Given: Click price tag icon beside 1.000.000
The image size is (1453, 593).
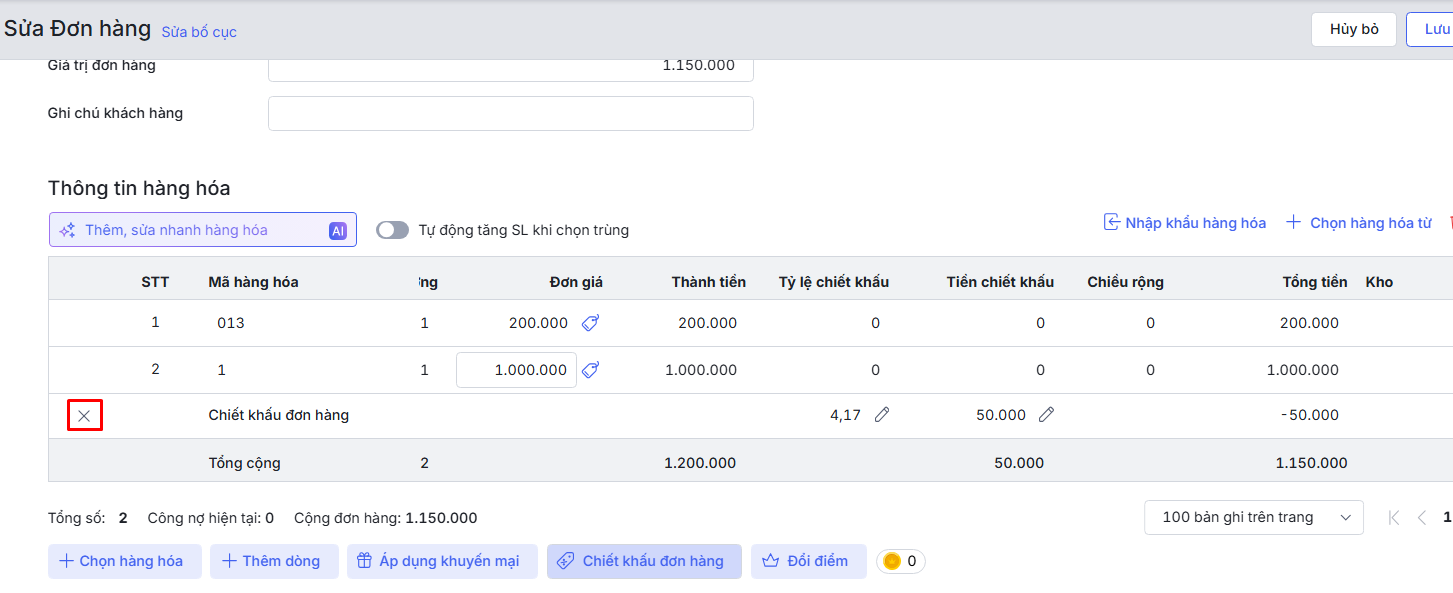Looking at the screenshot, I should 590,370.
